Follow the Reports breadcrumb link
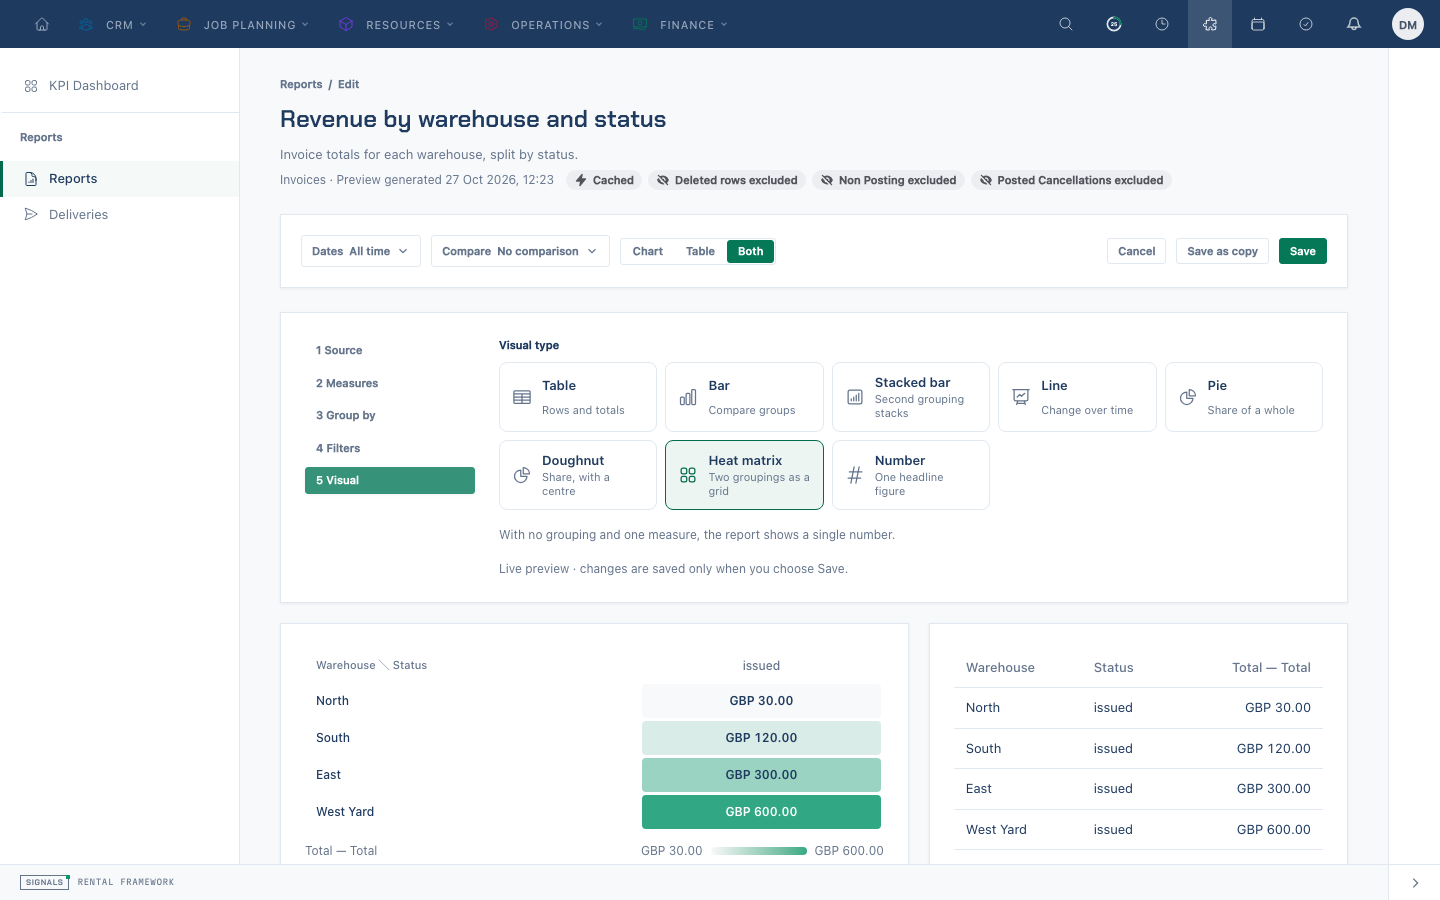Screen dimensions: 1440x900 point(301,85)
